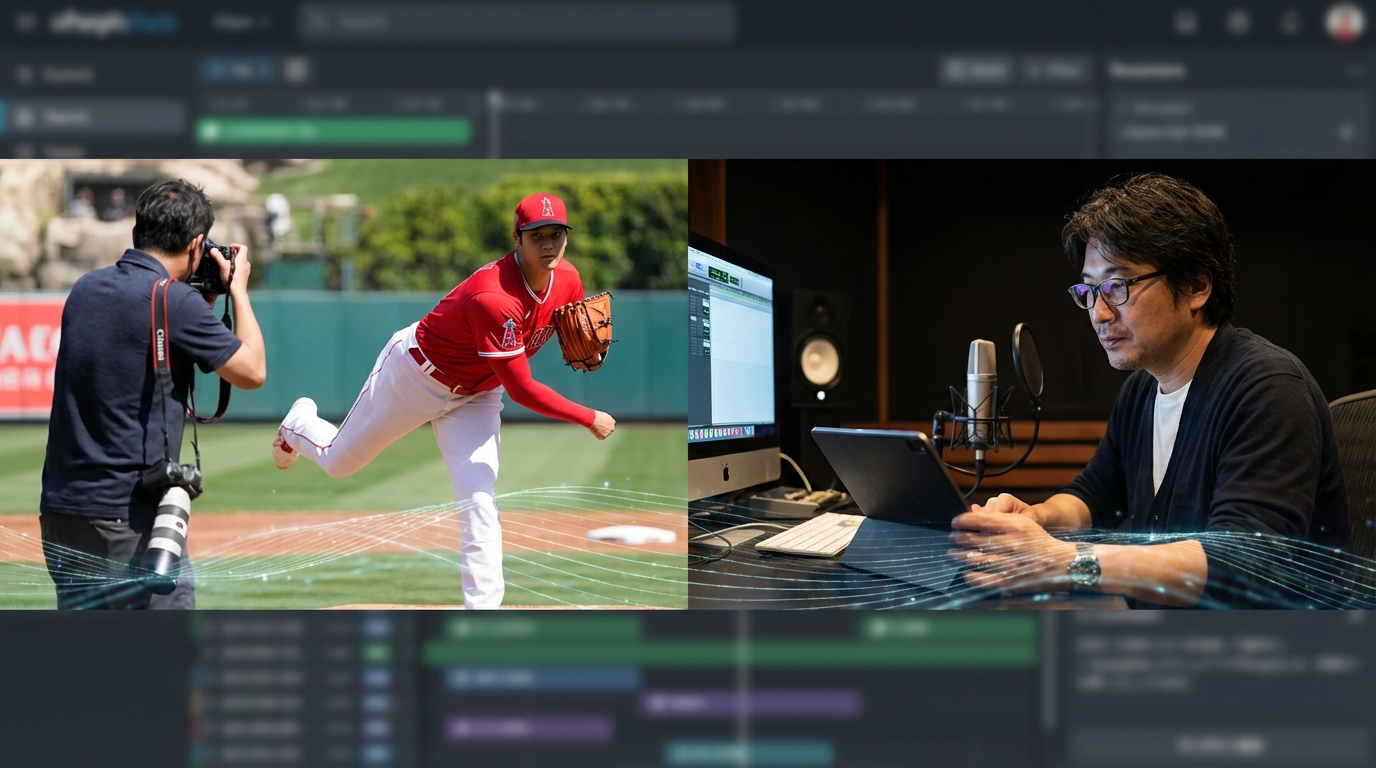This screenshot has width=1376, height=768.
Task: Expand the blue dropdown button in the toolbar
Action: point(238,70)
